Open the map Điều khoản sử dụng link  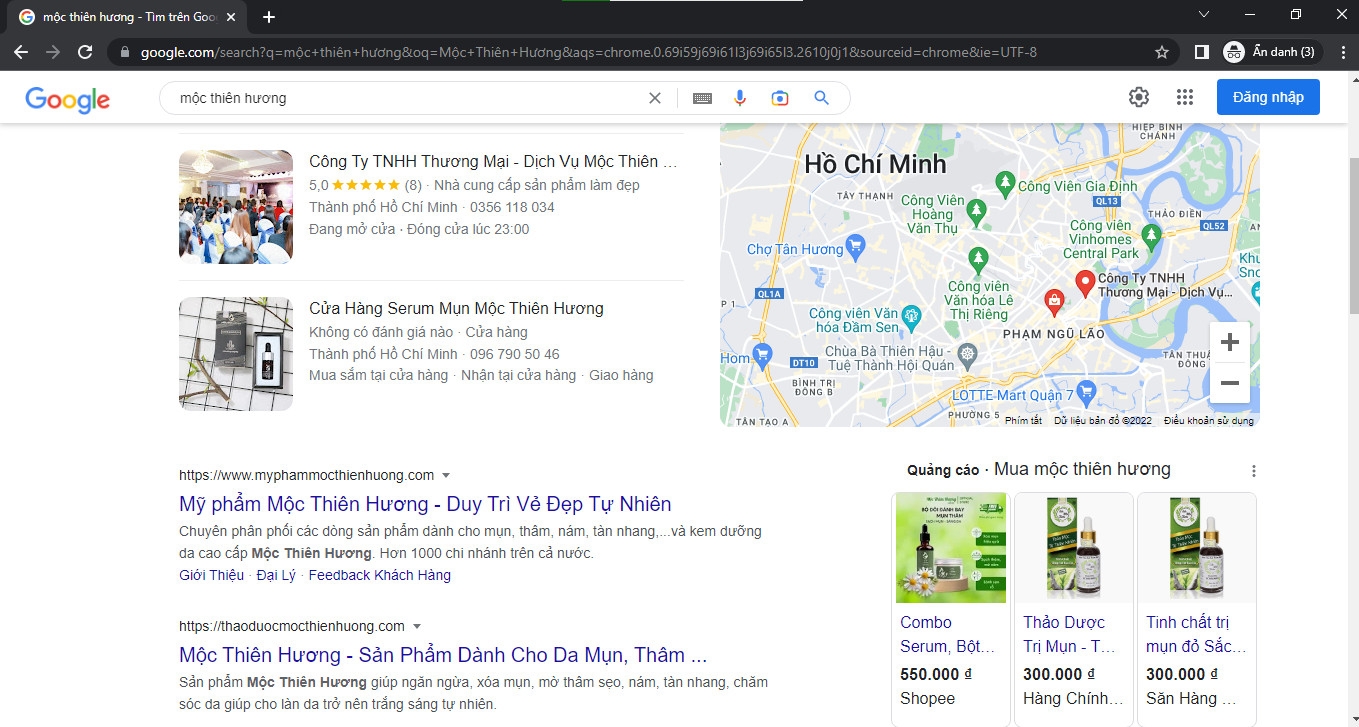[1208, 421]
